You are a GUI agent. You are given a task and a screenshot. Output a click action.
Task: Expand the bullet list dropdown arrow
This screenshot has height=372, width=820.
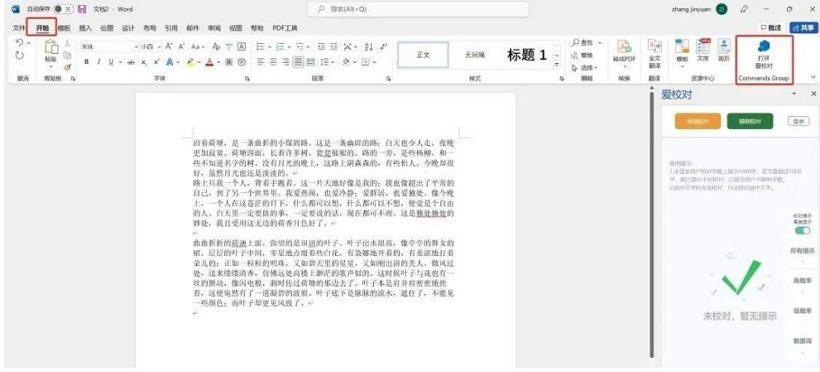tap(269, 47)
